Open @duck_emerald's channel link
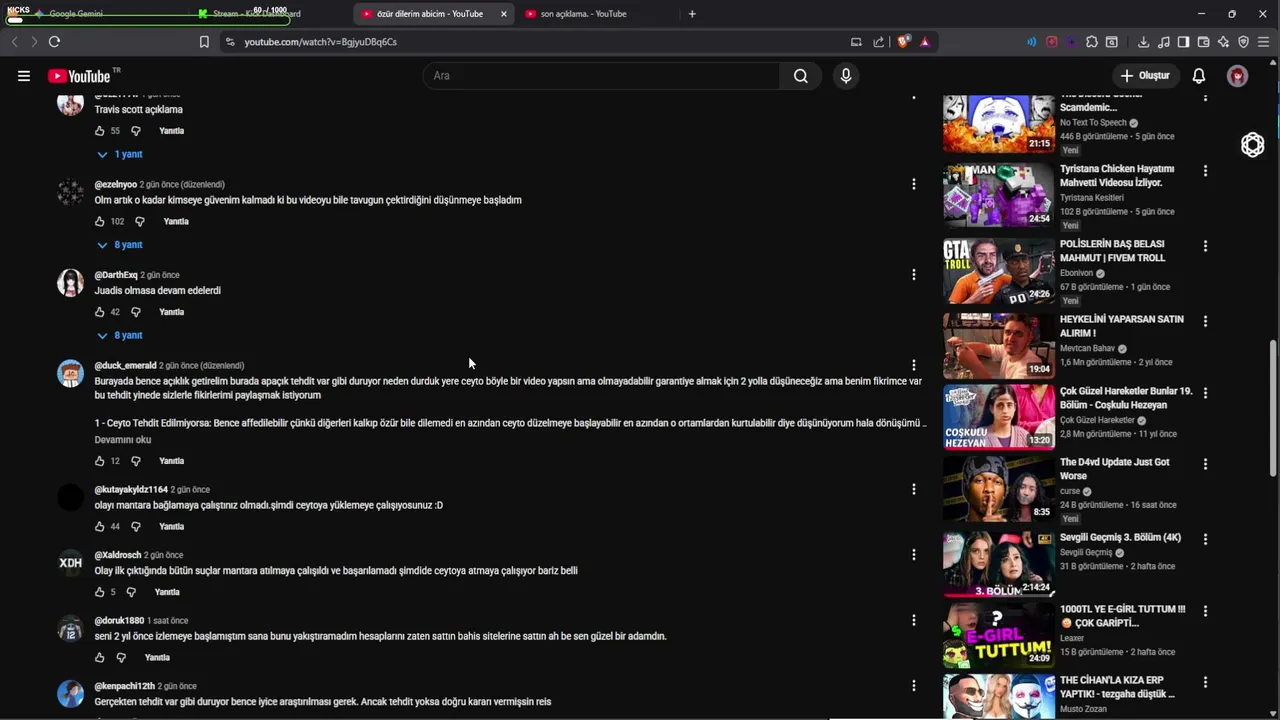 point(126,365)
